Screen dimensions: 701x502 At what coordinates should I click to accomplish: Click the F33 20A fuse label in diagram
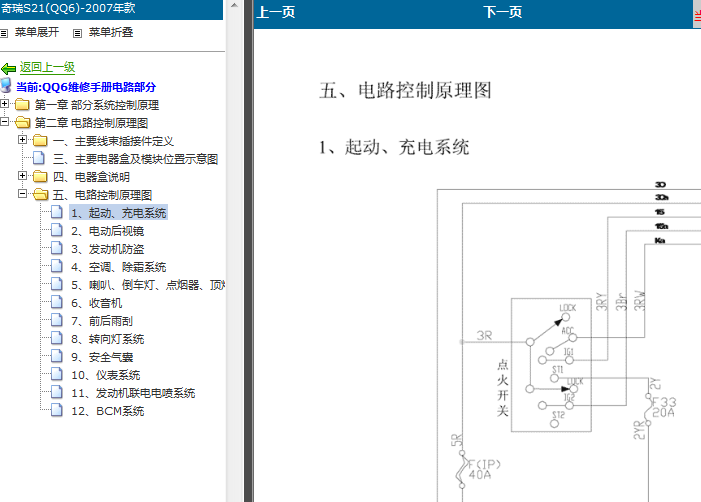click(664, 407)
